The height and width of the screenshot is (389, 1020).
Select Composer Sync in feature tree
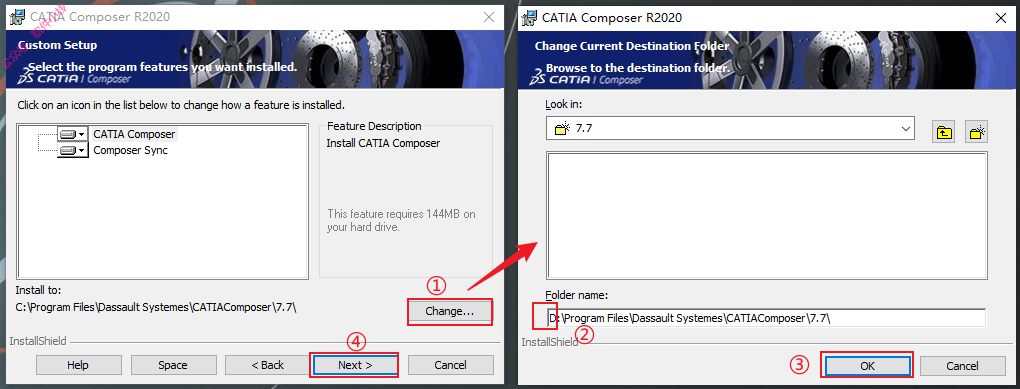(130, 150)
